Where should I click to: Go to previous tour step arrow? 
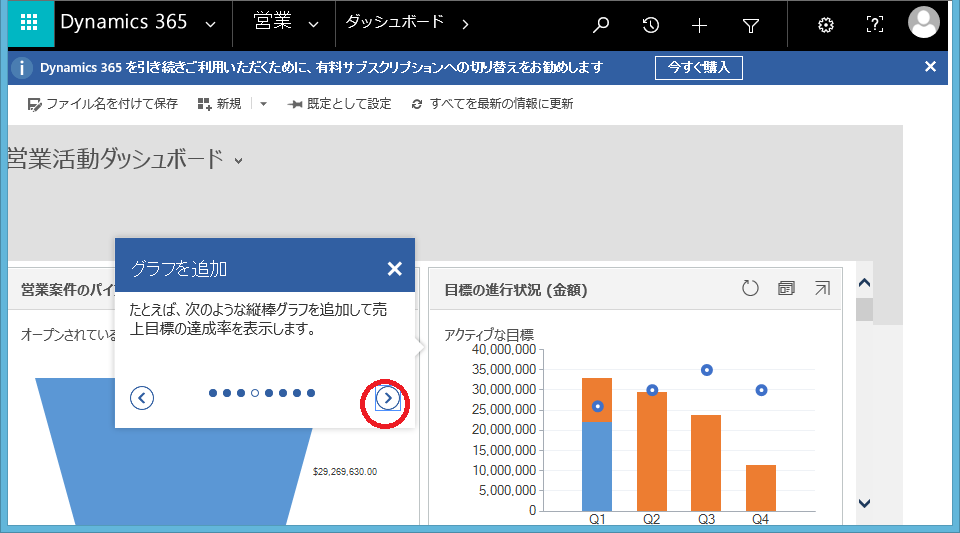(x=142, y=398)
